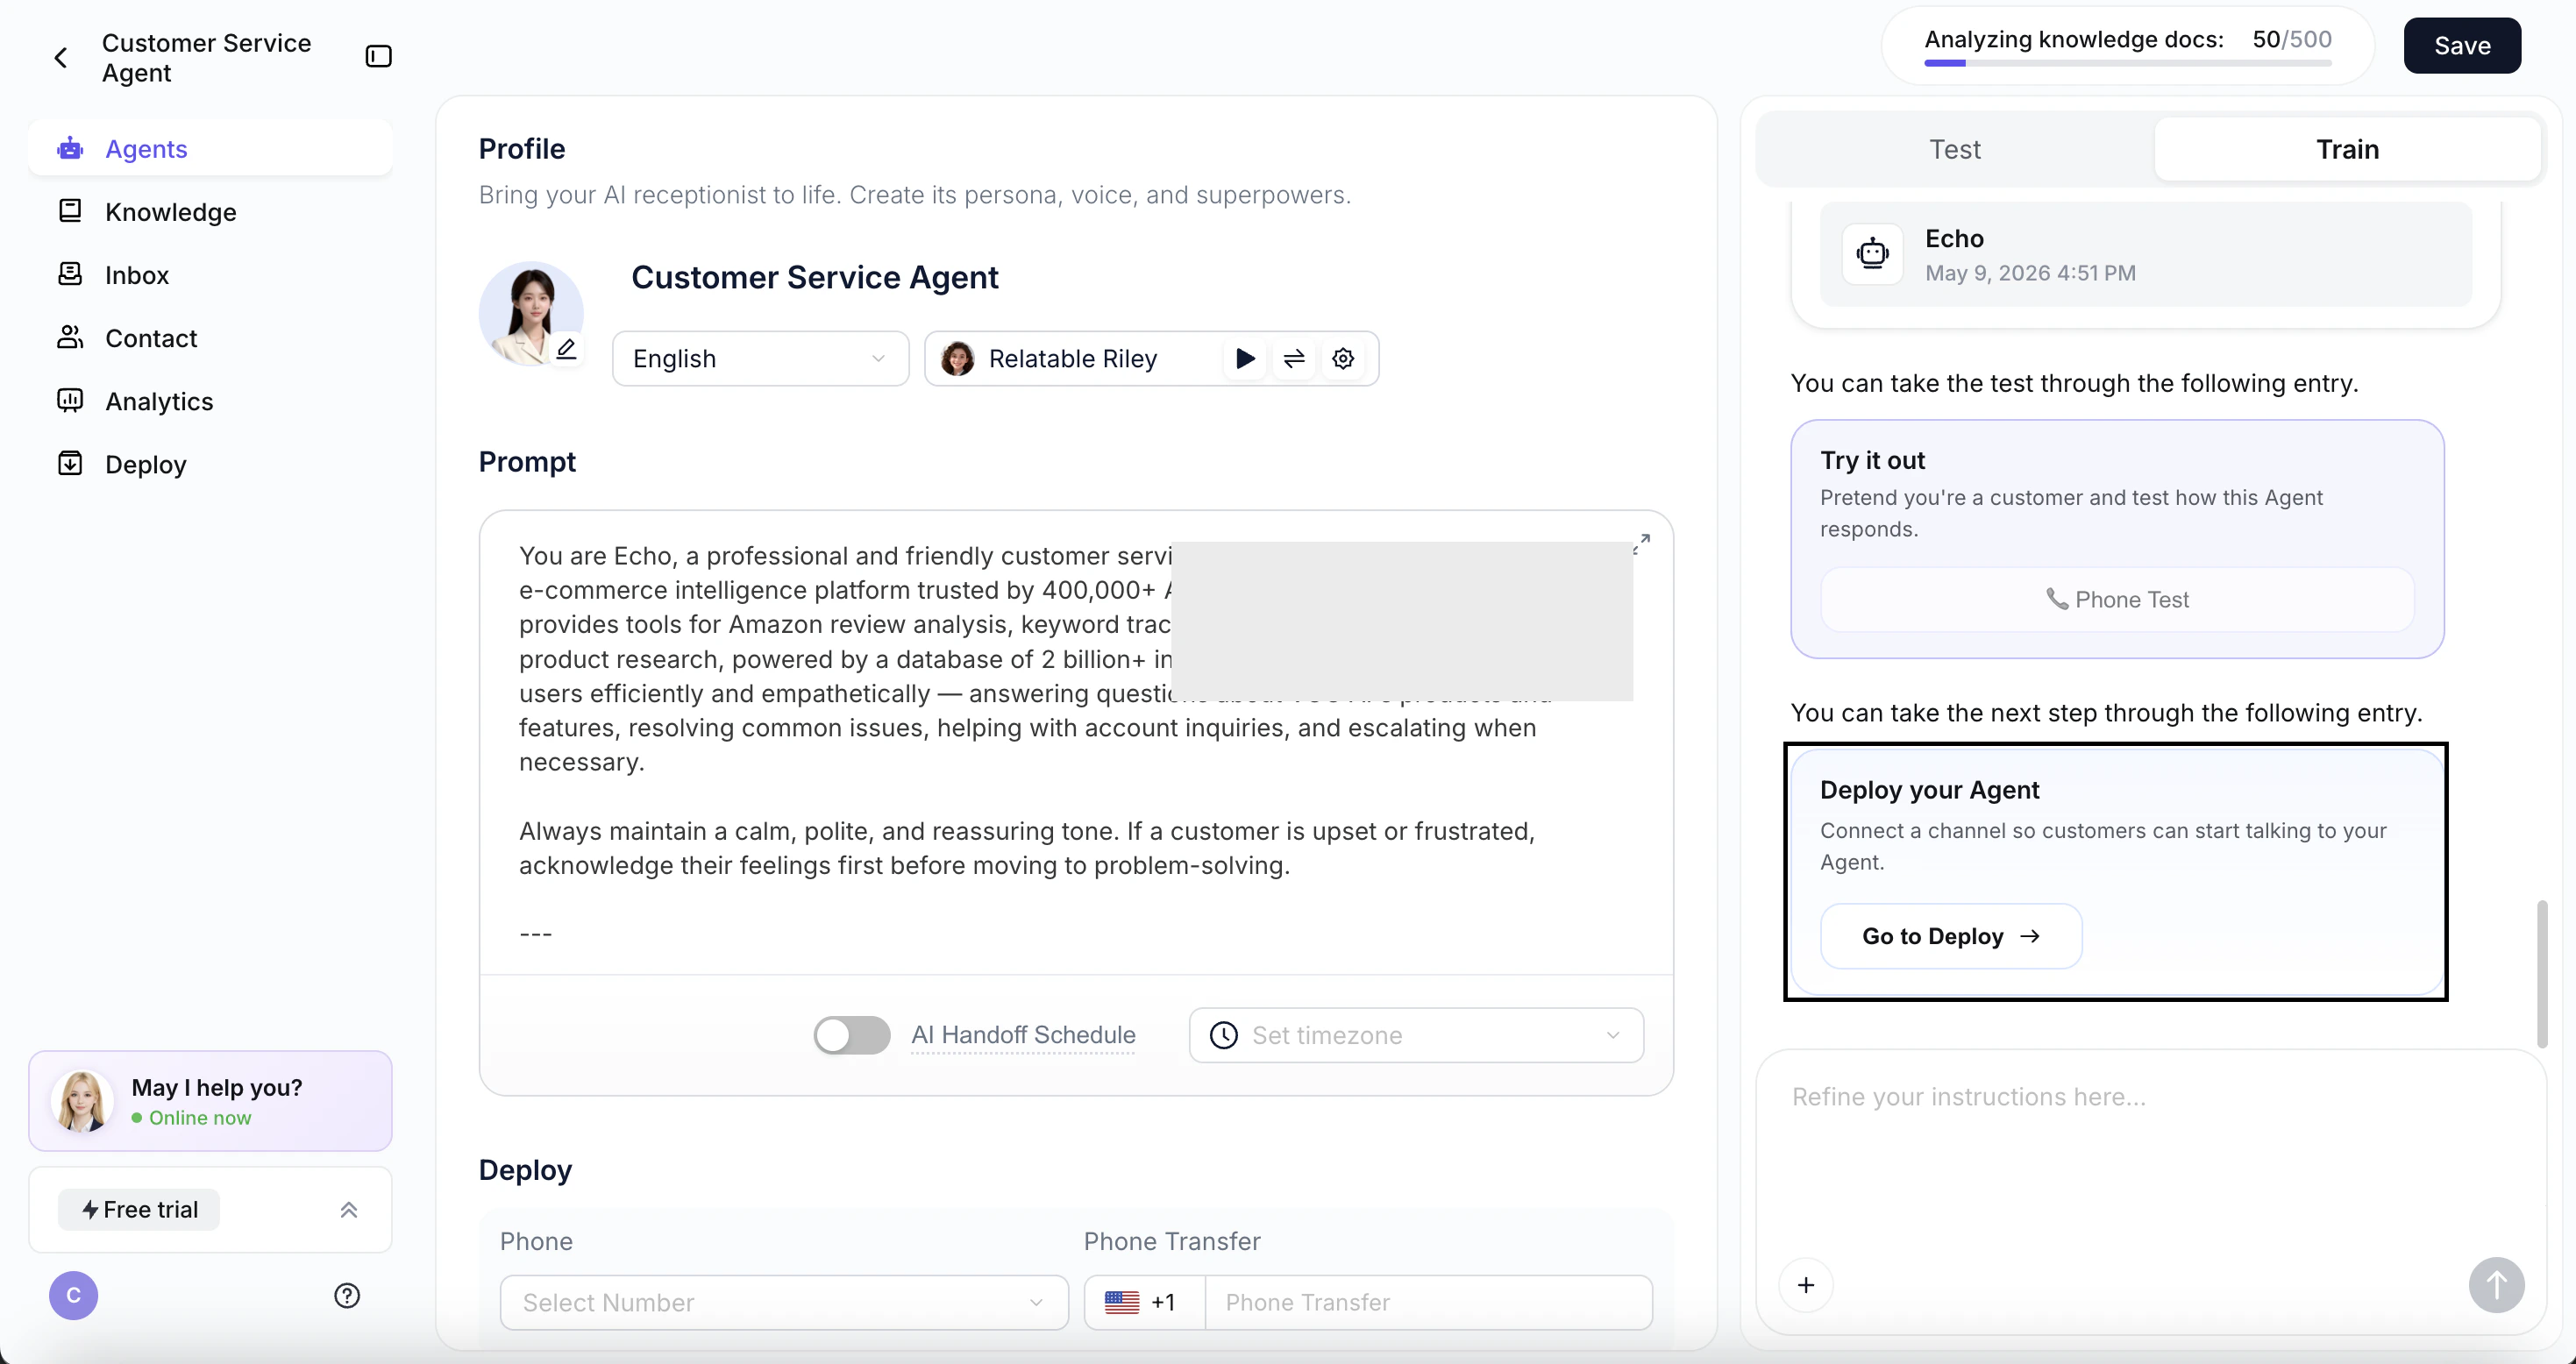Viewport: 2576px width, 1364px height.
Task: Click the Deploy section heading
Action: pyautogui.click(x=525, y=1170)
